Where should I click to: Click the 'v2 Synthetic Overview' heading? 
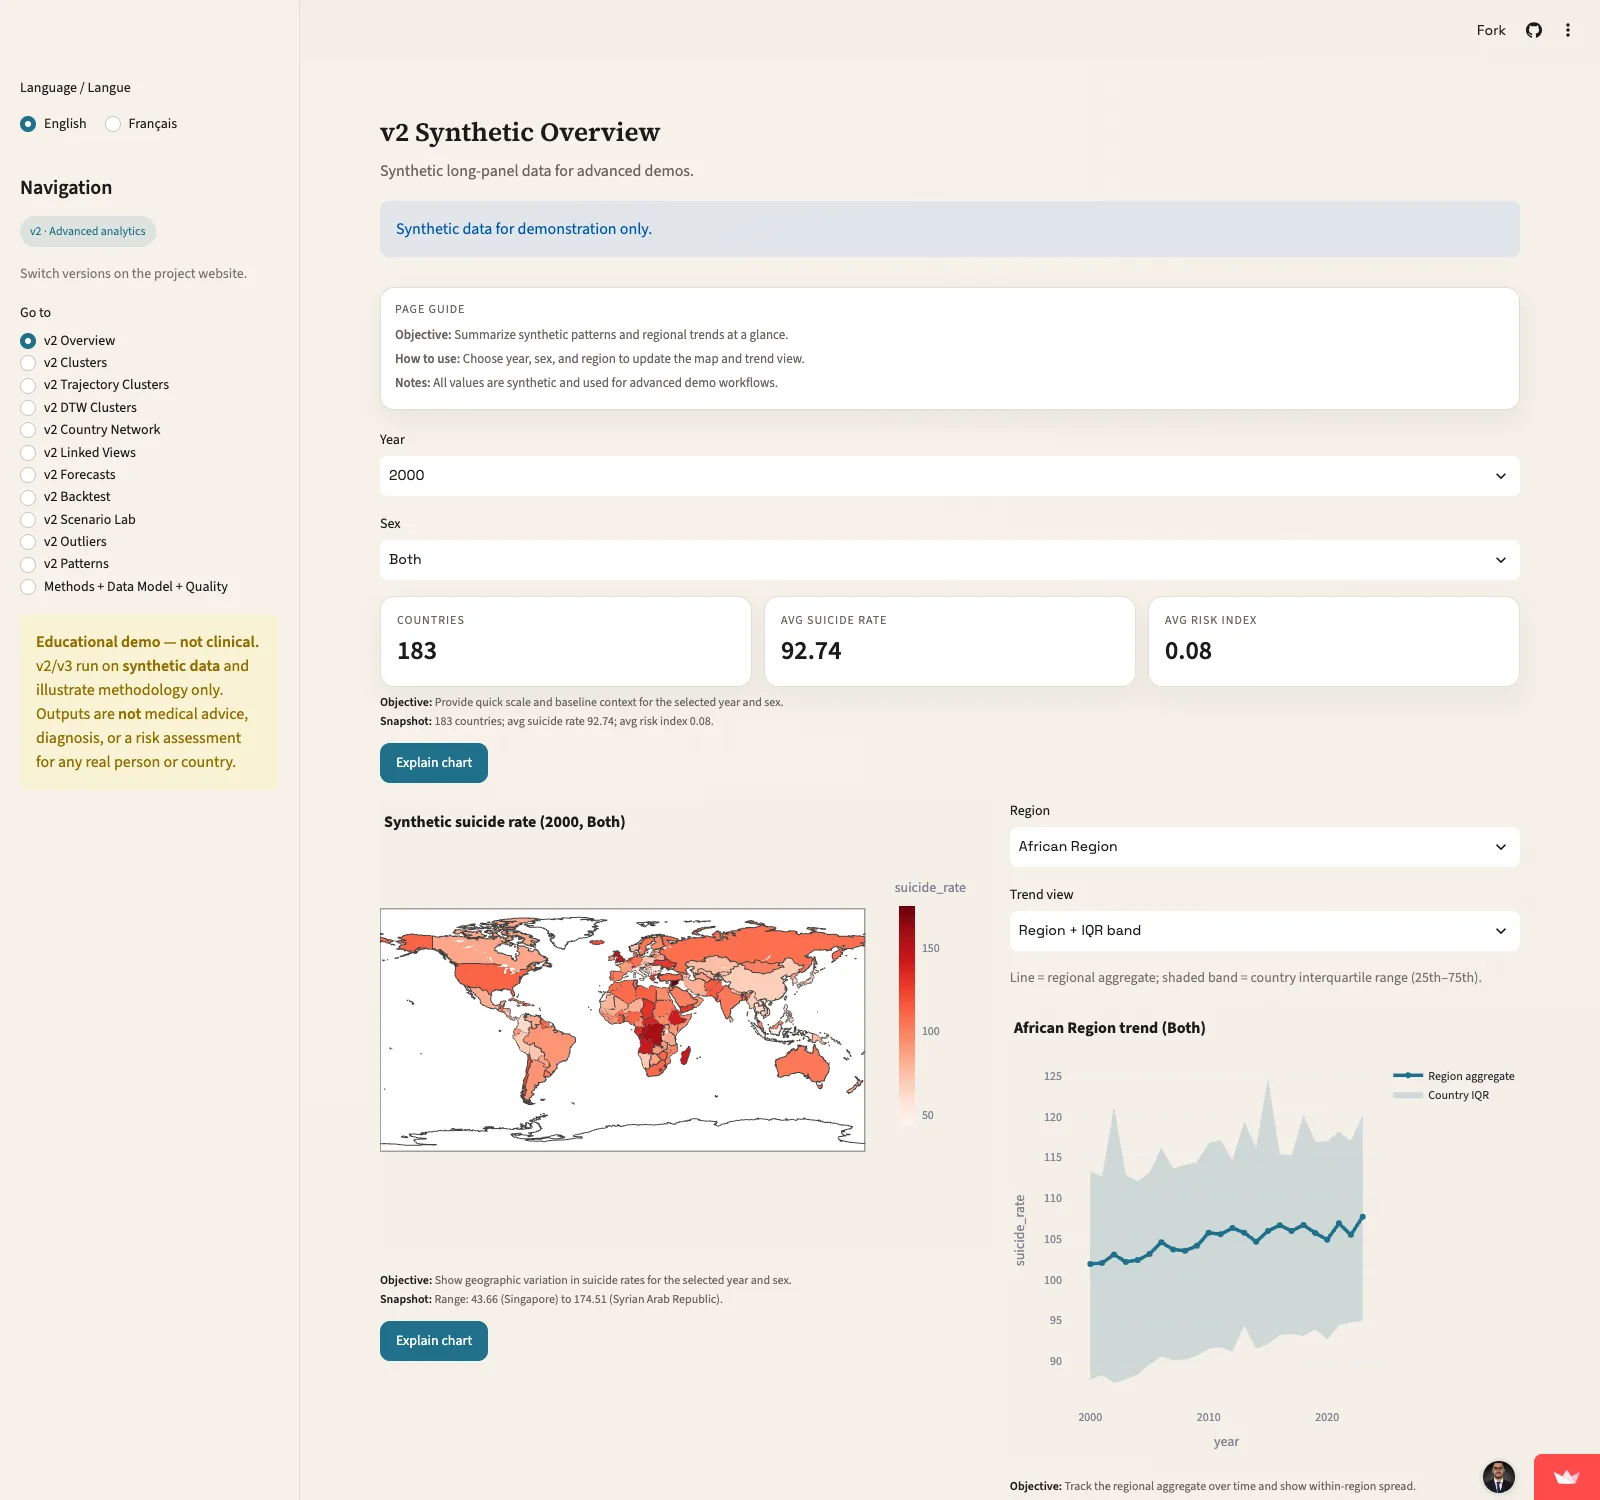pyautogui.click(x=520, y=132)
